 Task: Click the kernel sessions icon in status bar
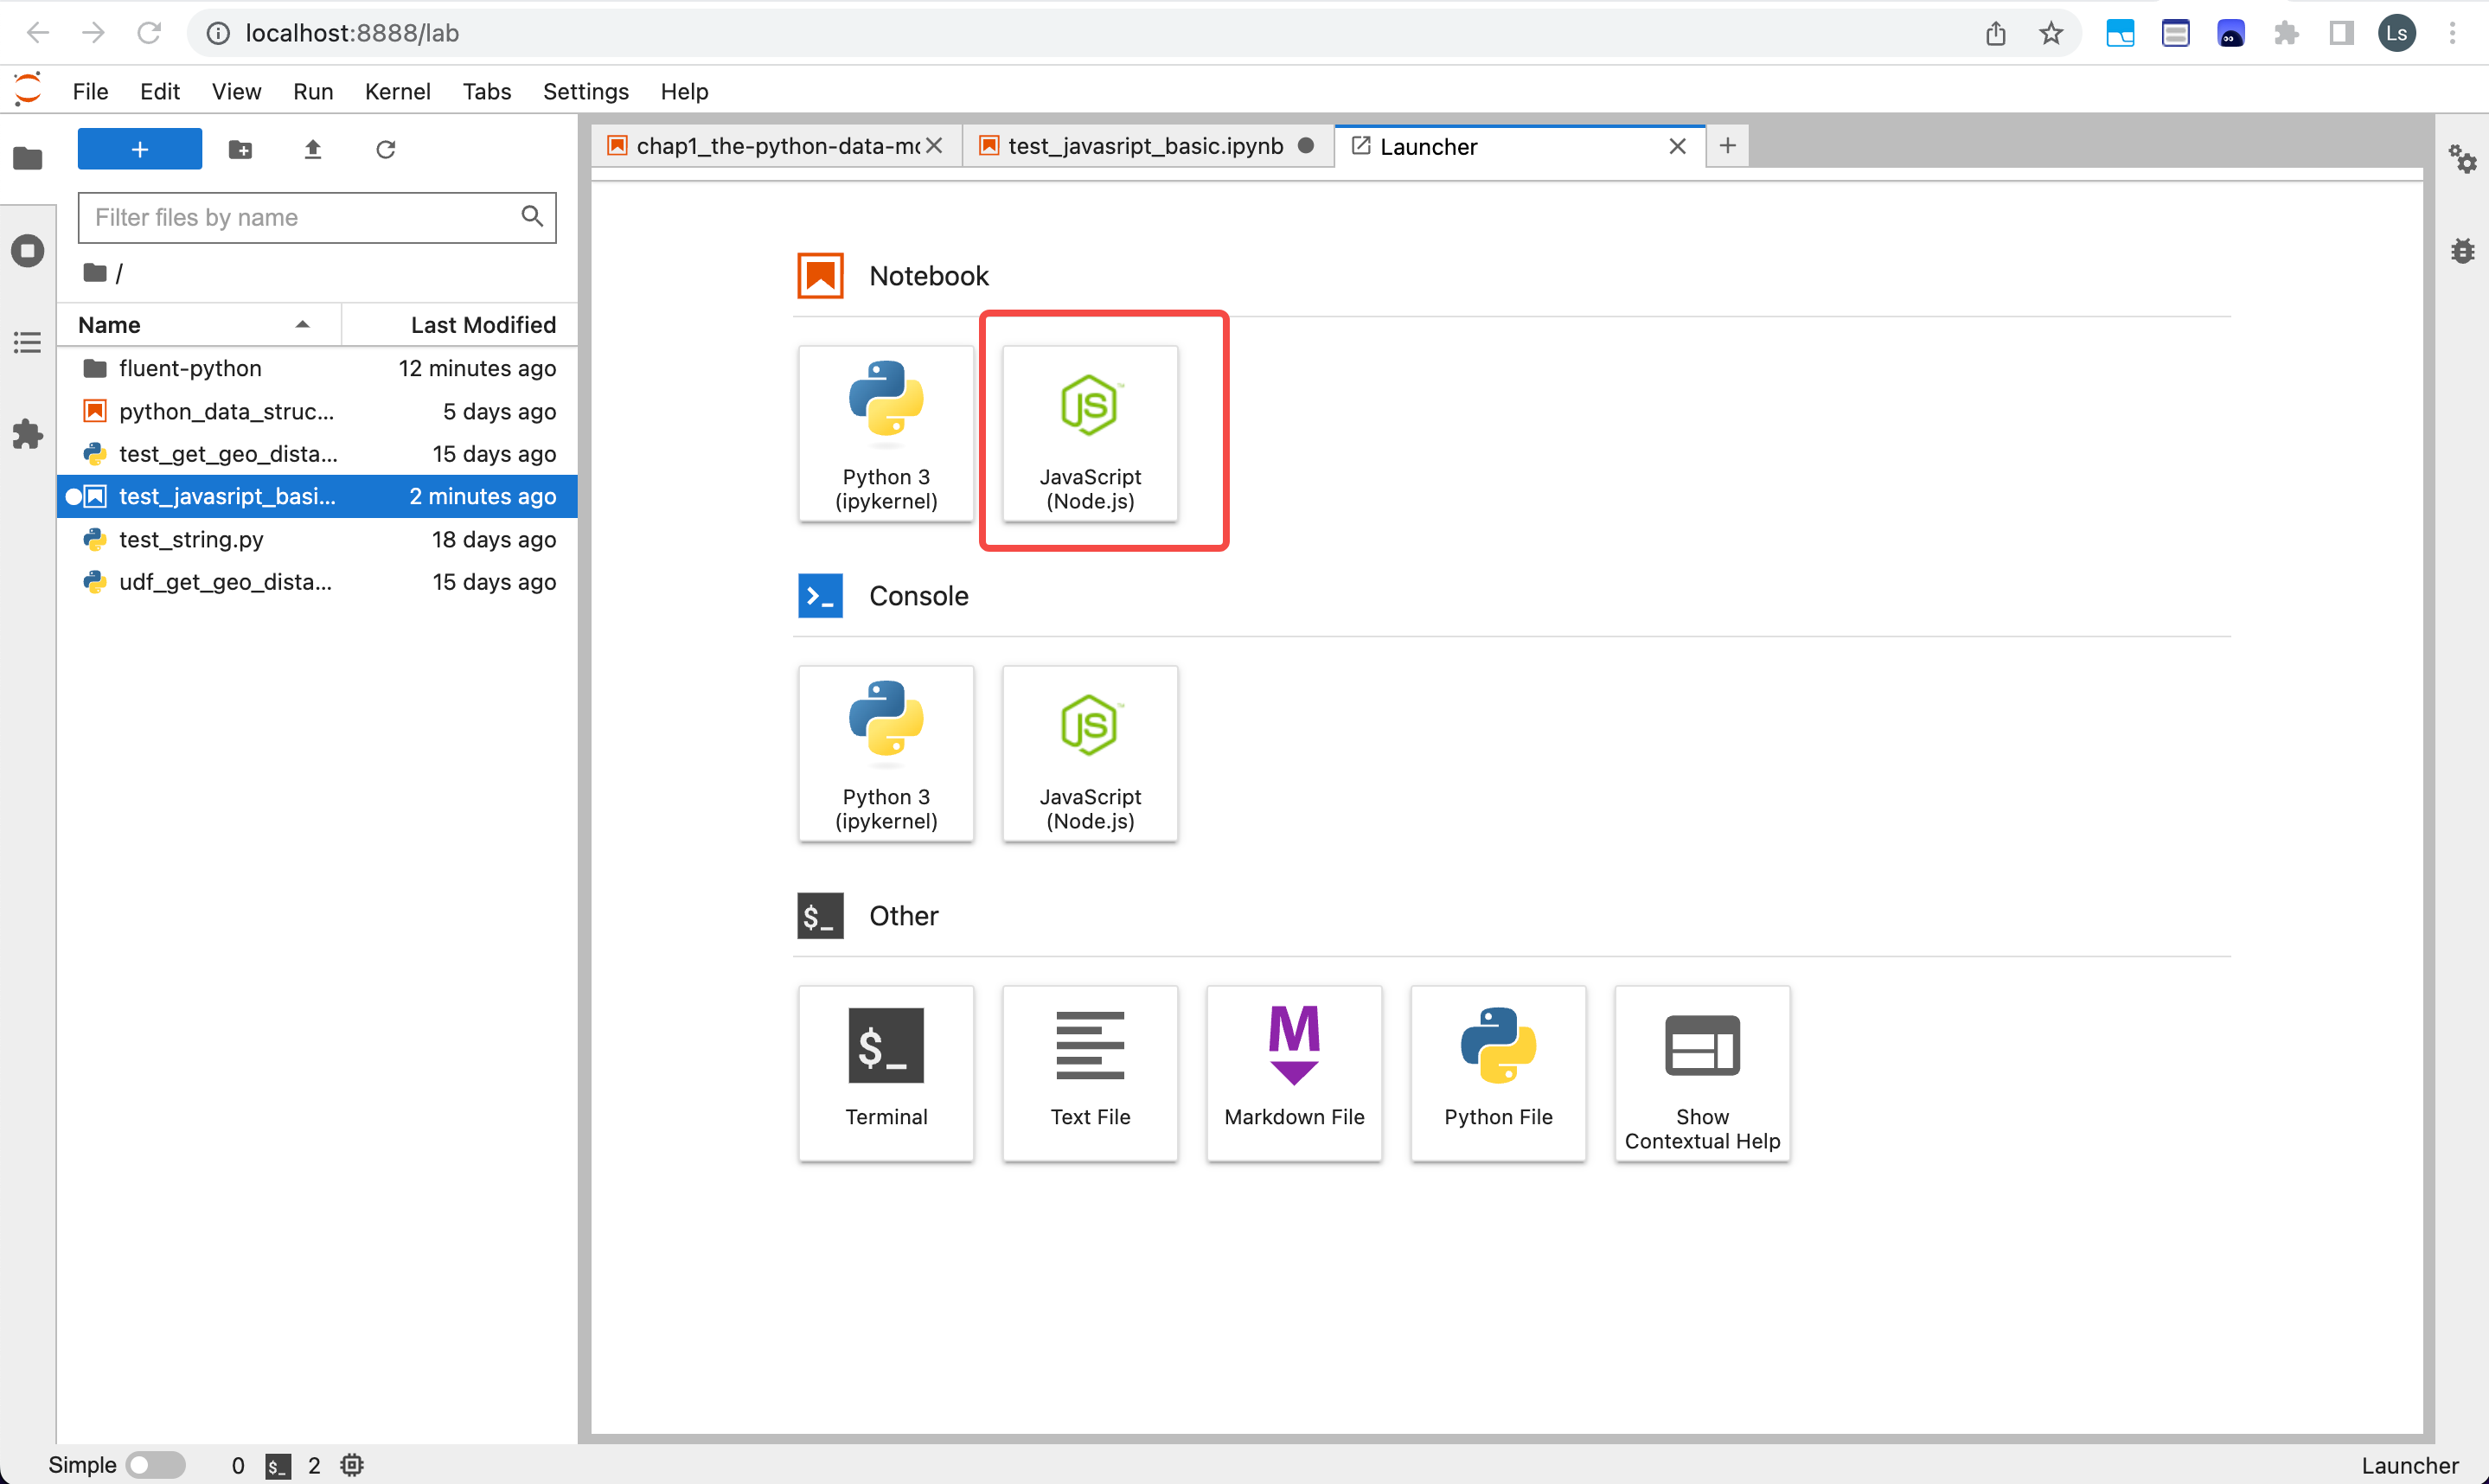352,1465
